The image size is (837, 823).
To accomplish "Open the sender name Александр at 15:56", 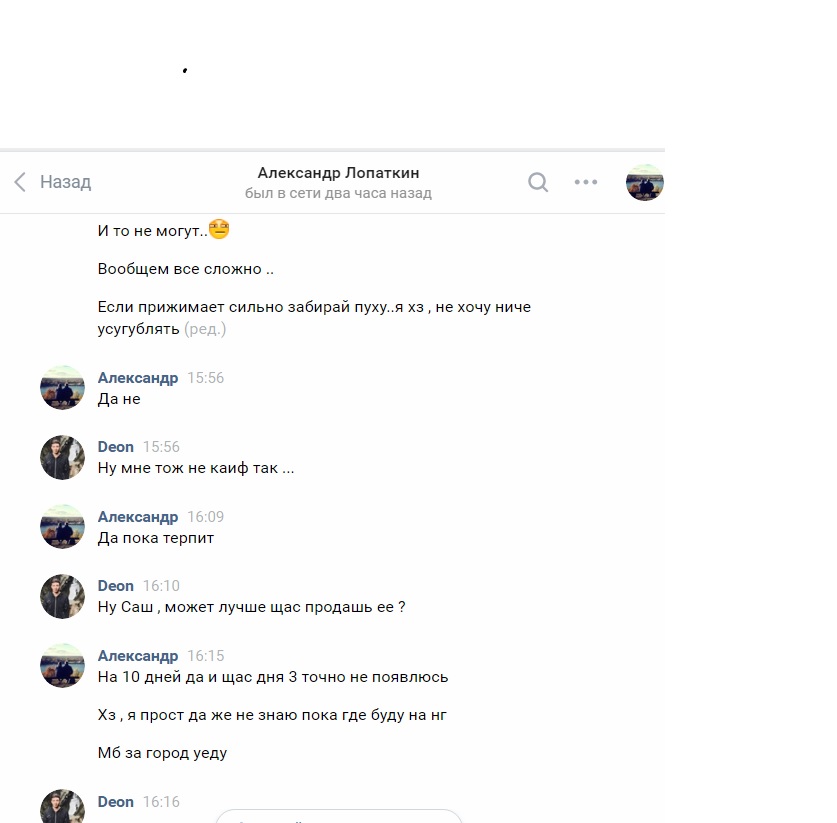I will tap(138, 378).
